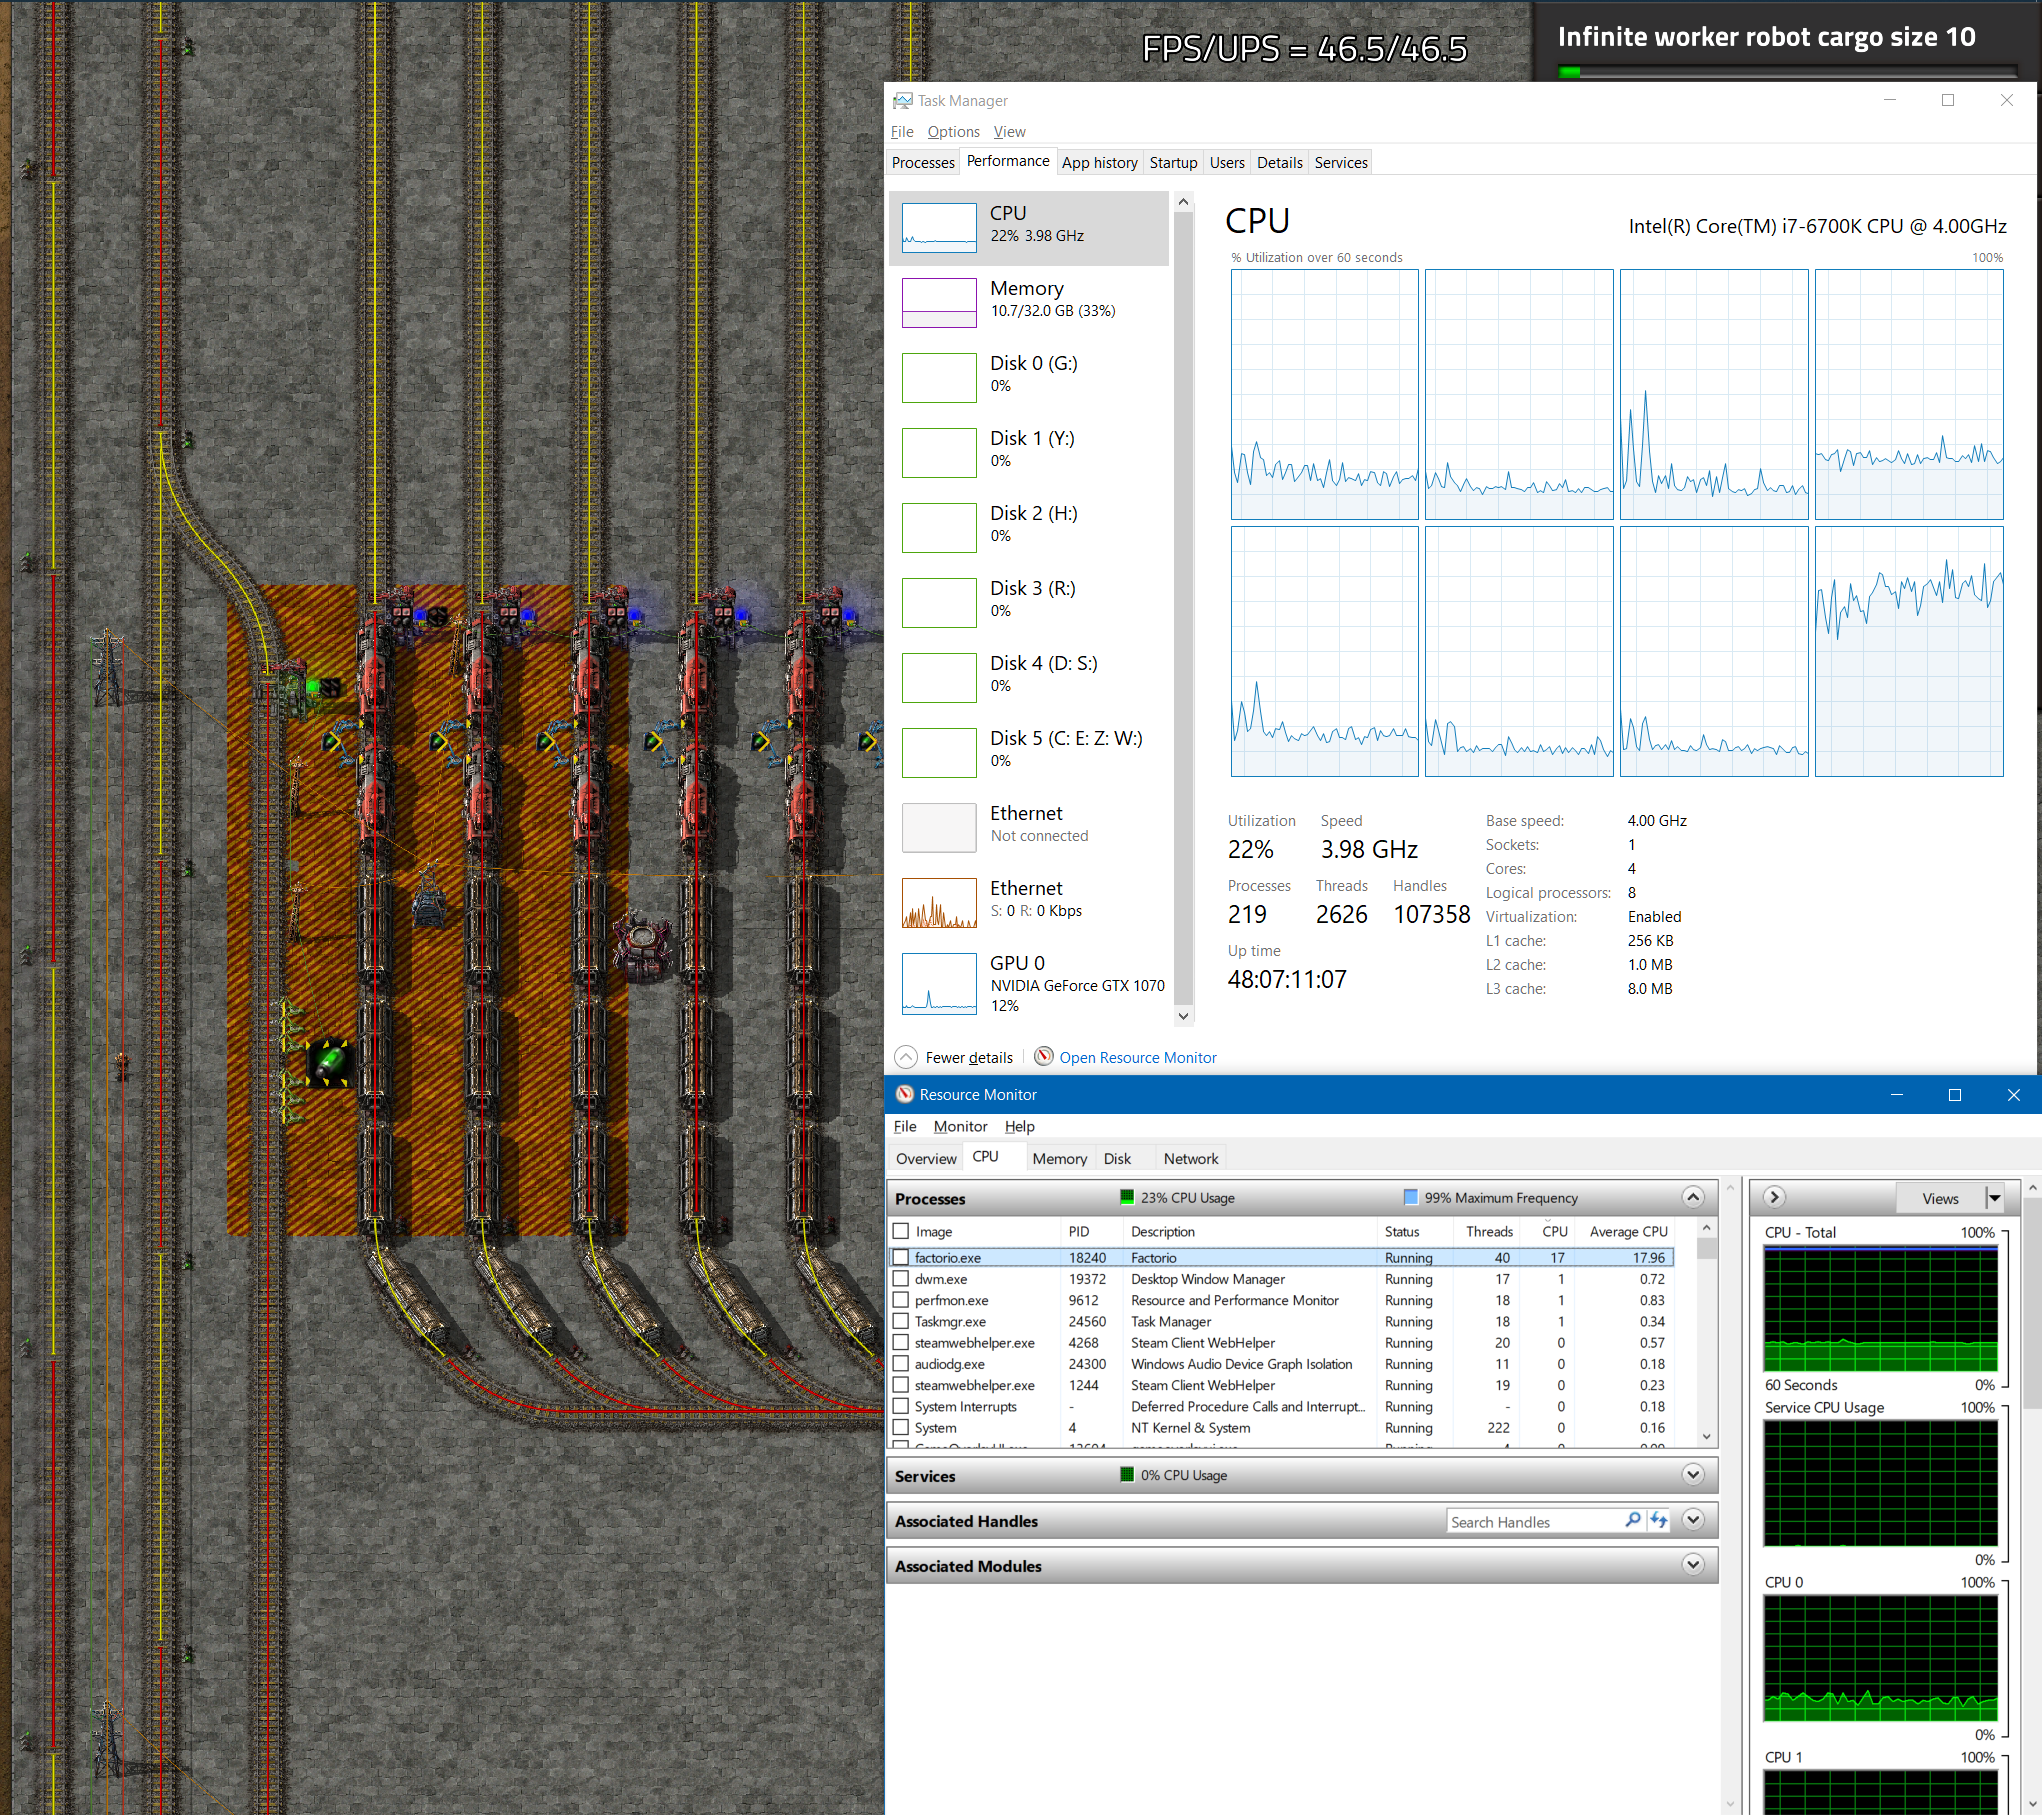Collapse the graphs pane with the arrow button

pyautogui.click(x=1774, y=1197)
